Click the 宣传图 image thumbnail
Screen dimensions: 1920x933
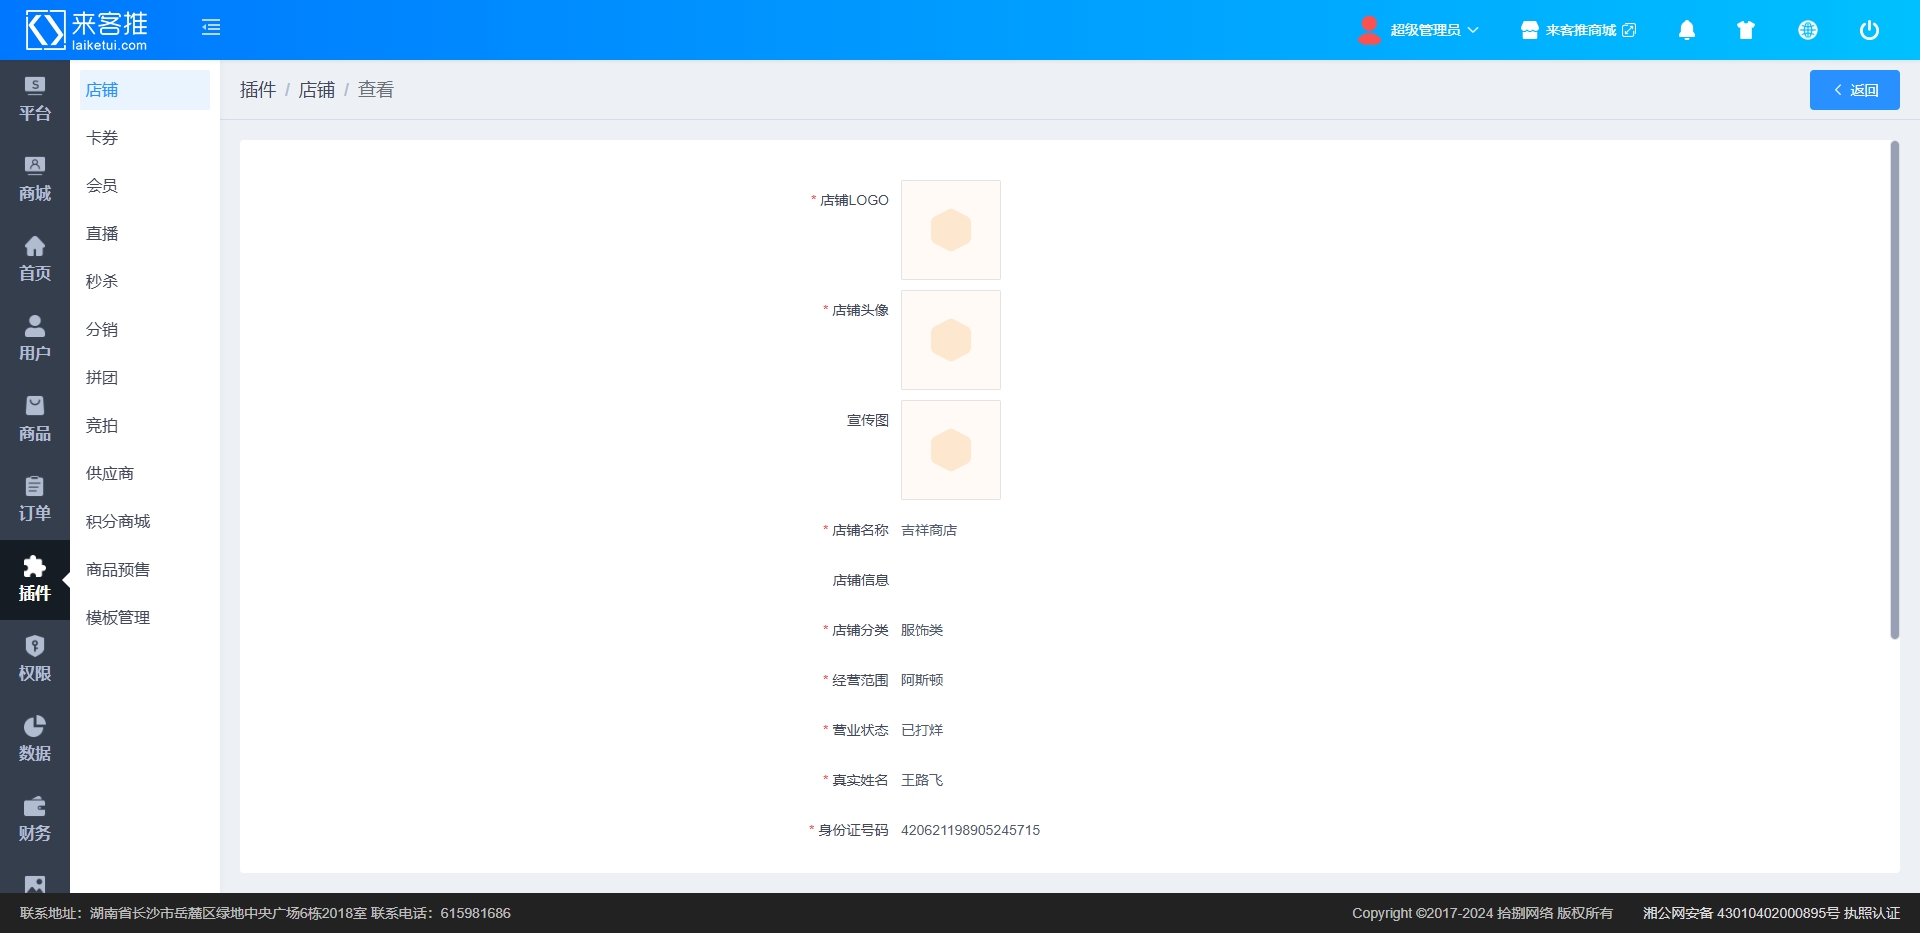tap(950, 450)
